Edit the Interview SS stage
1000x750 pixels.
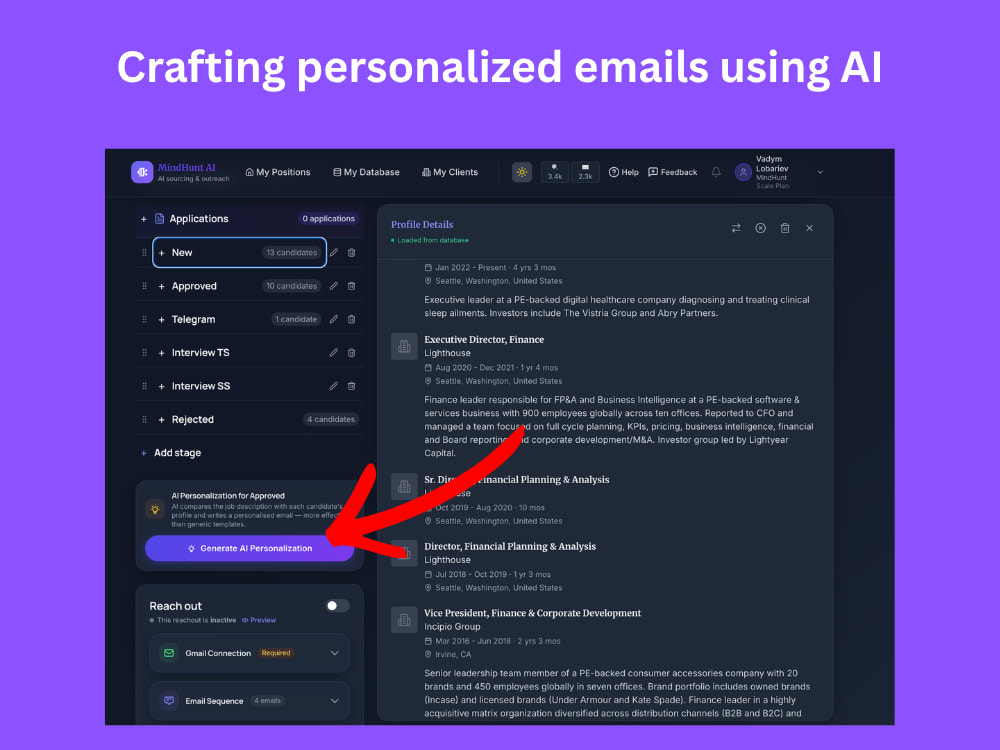334,386
